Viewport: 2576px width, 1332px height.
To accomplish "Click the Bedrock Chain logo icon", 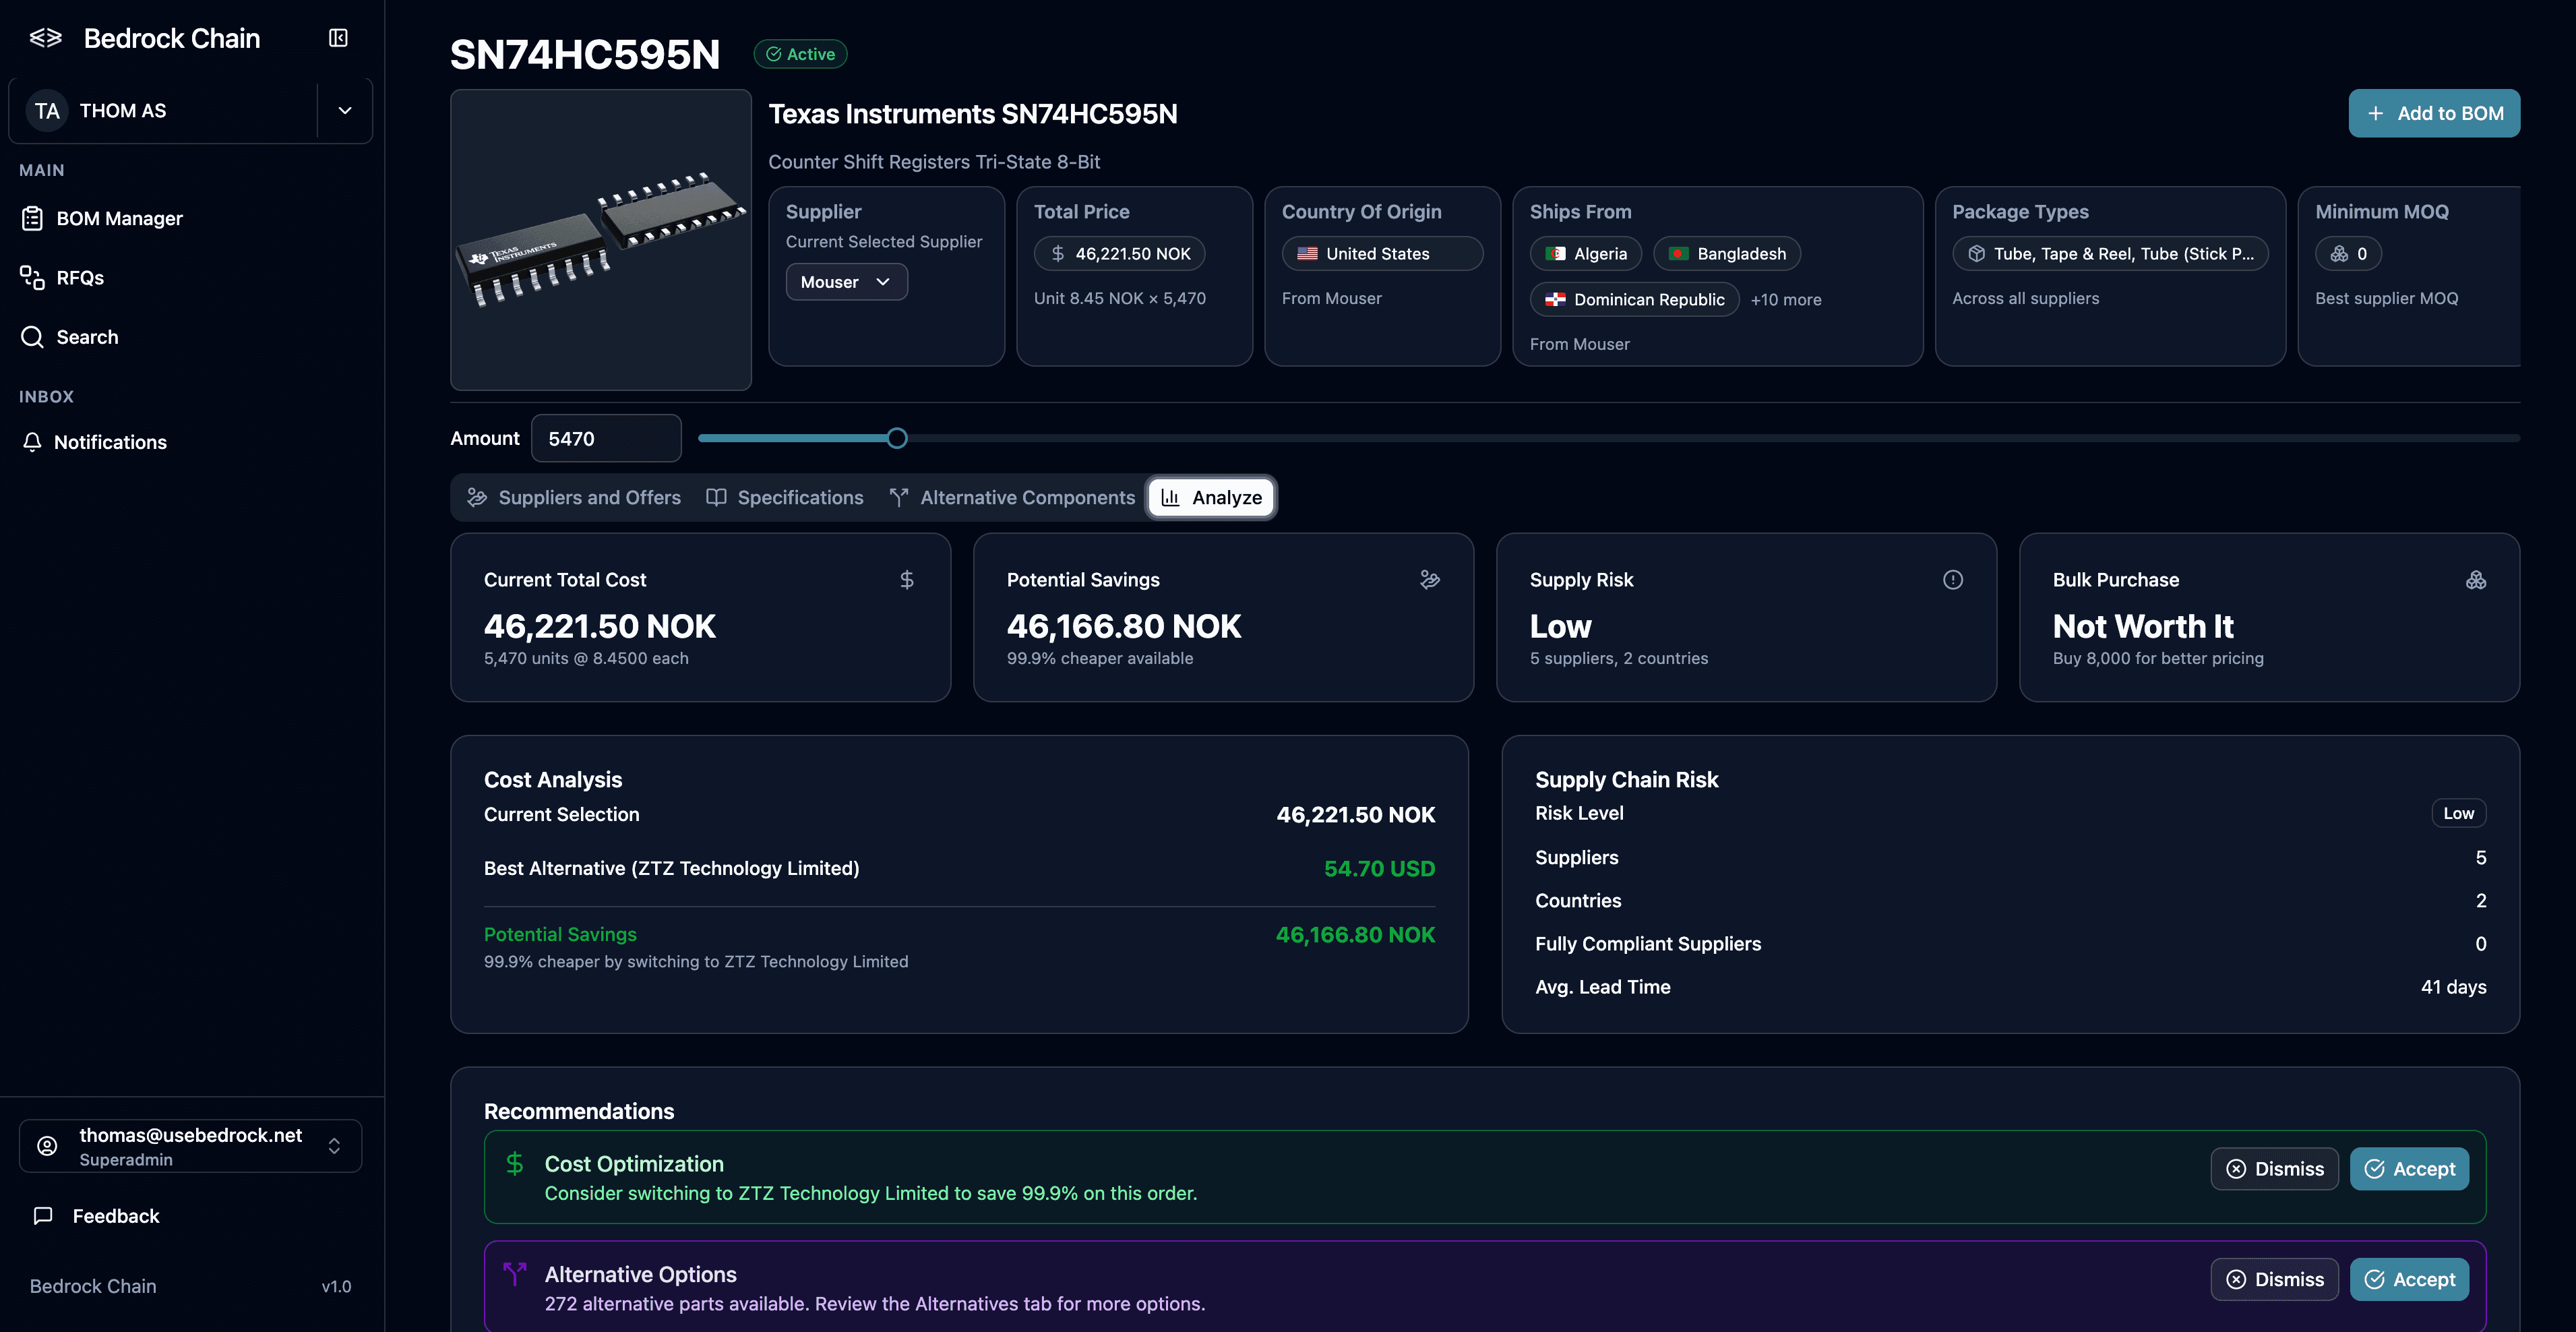I will coord(45,38).
